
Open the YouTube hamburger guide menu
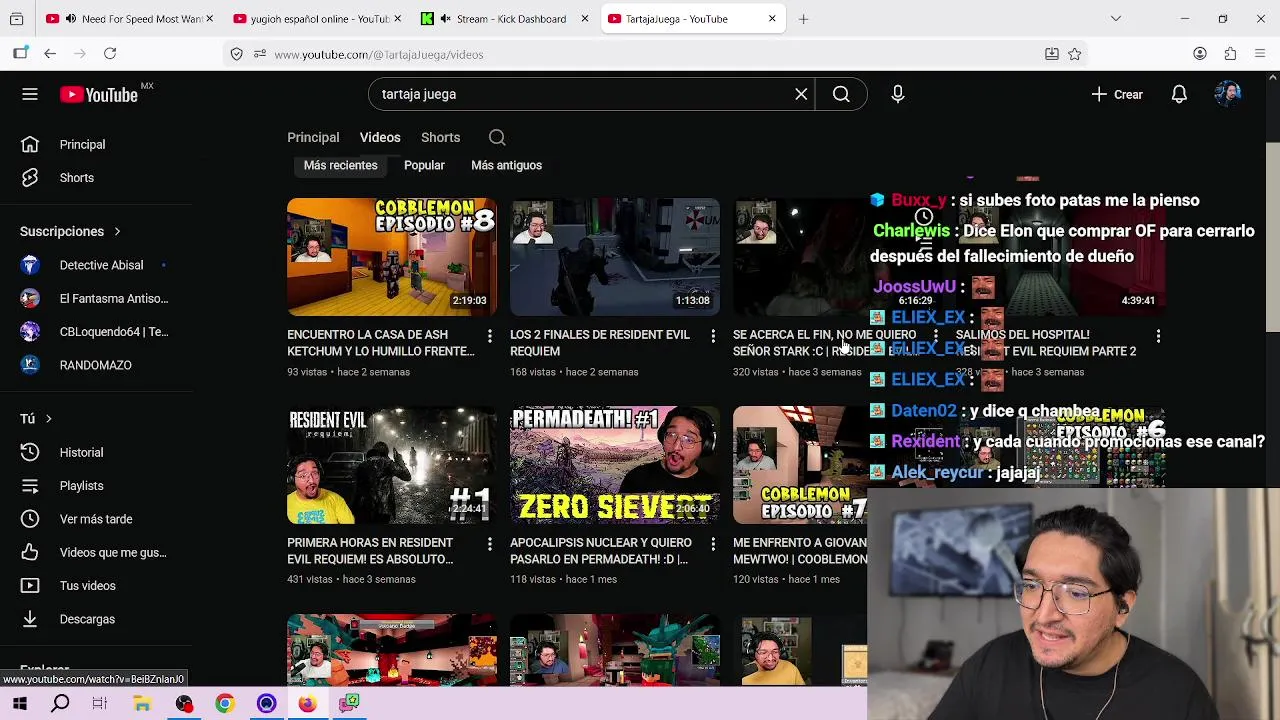click(30, 94)
